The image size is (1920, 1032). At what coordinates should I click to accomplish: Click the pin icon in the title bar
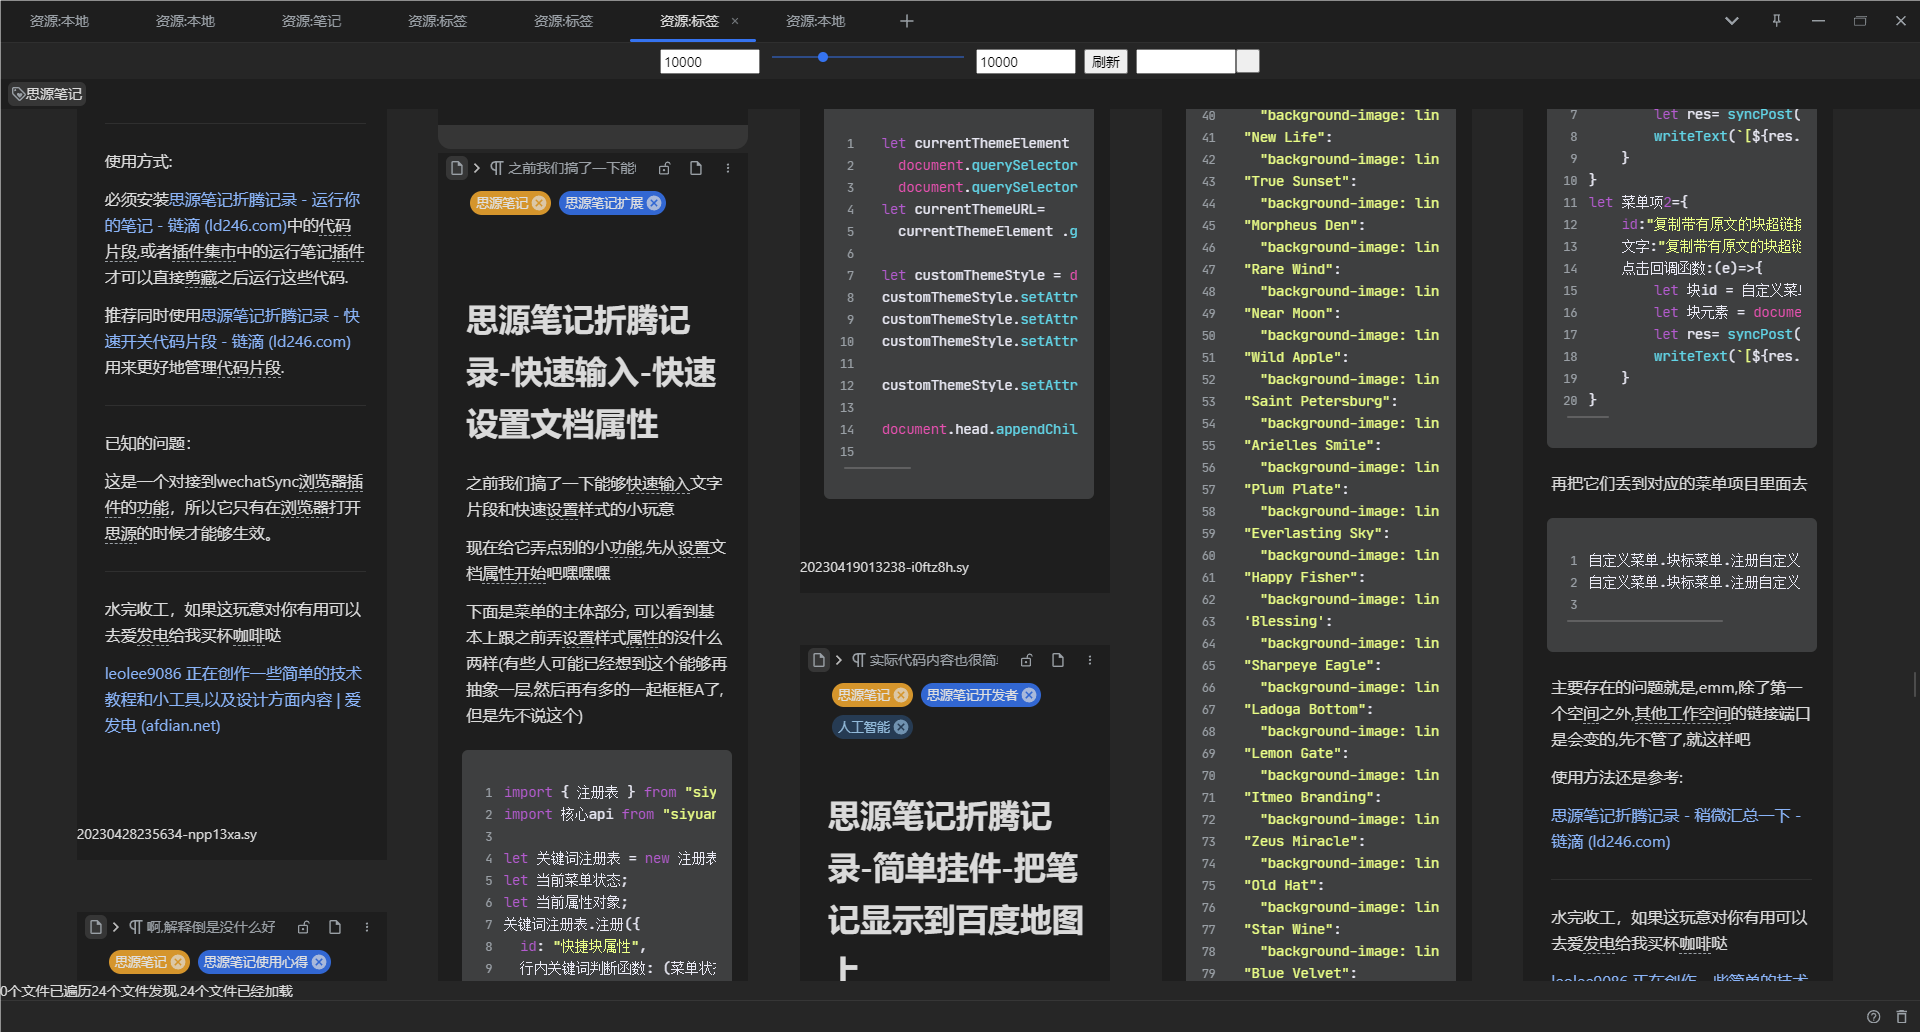tap(1777, 20)
